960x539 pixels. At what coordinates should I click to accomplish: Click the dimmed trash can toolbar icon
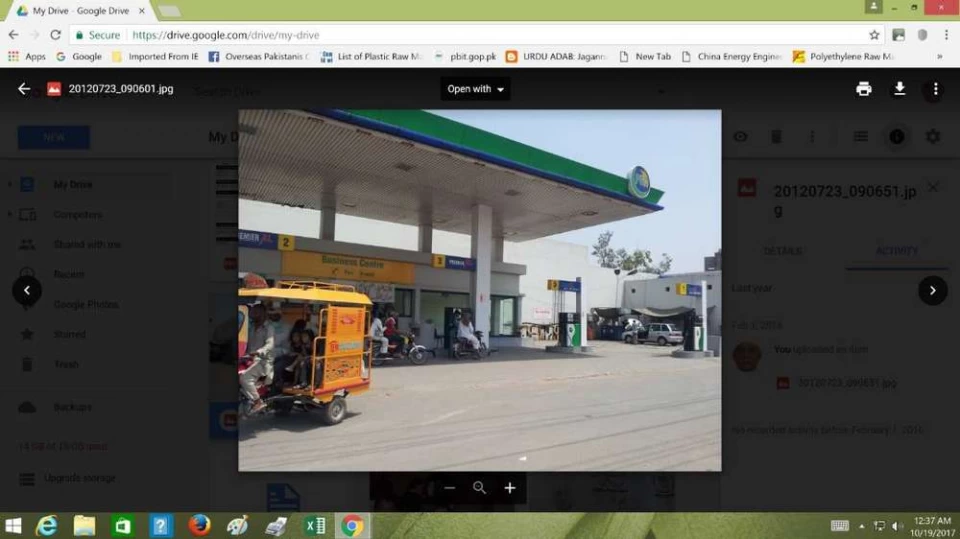coord(776,137)
